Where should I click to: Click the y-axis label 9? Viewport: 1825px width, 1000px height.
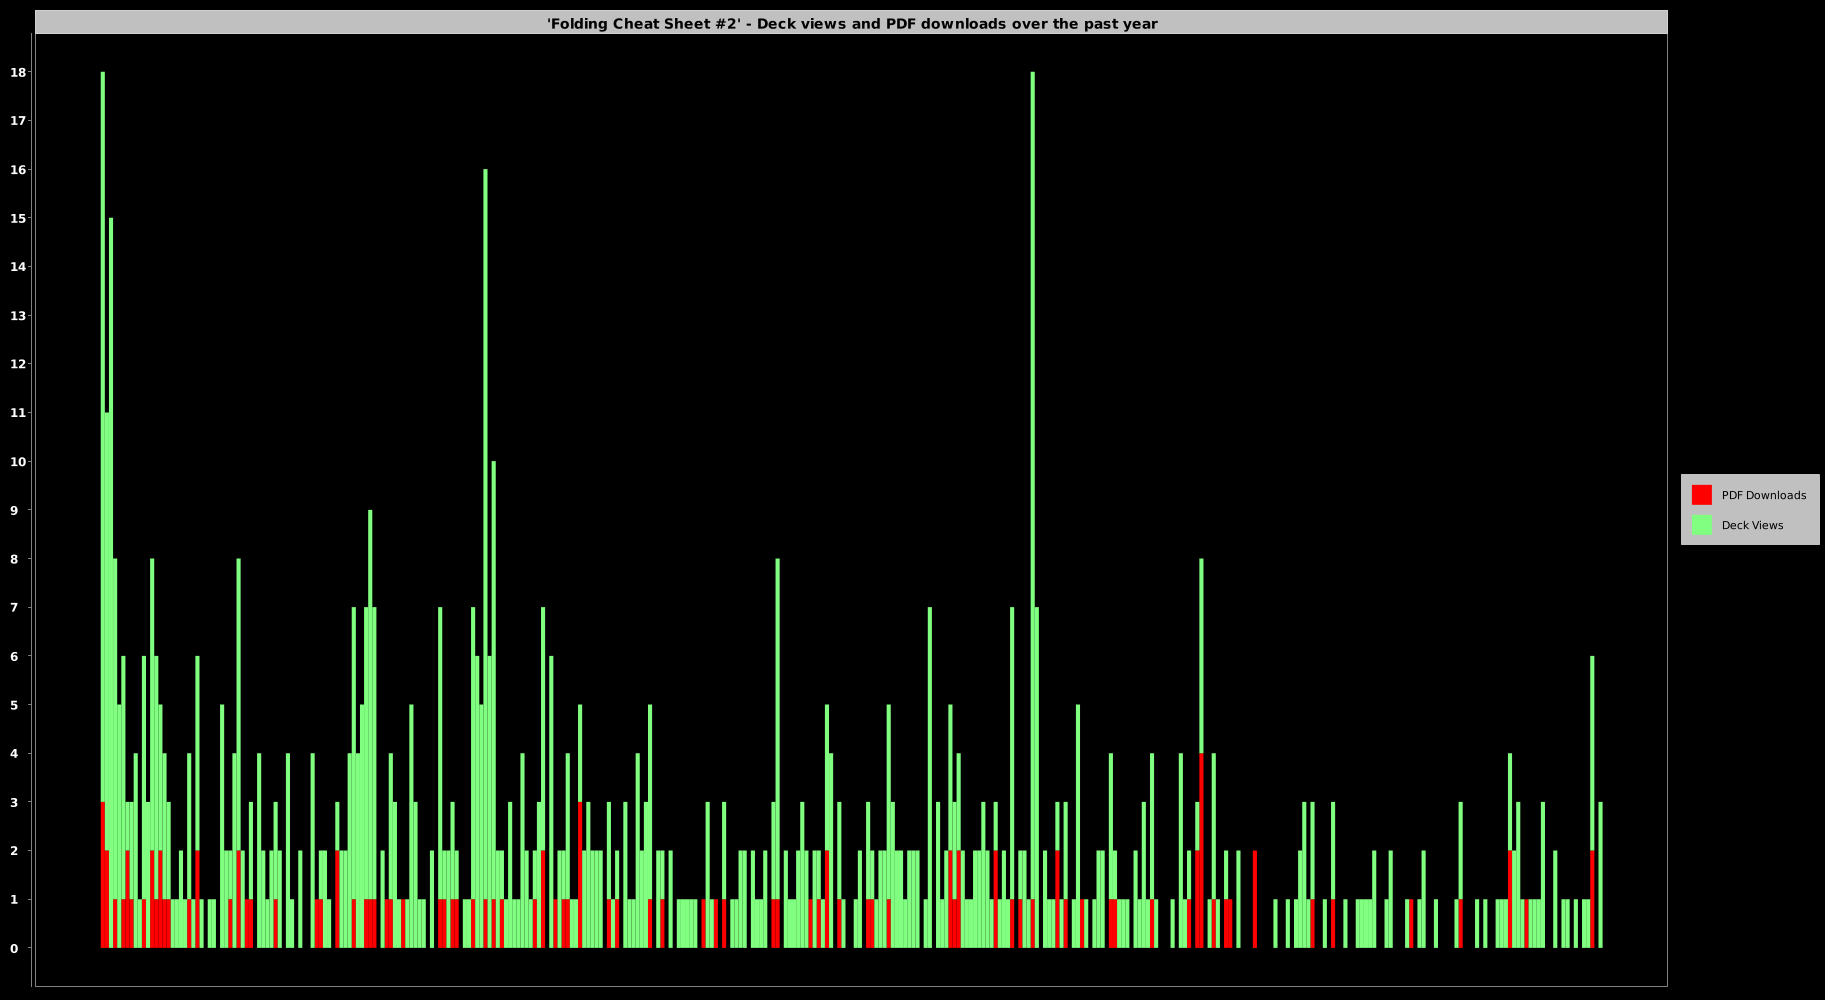(x=14, y=510)
